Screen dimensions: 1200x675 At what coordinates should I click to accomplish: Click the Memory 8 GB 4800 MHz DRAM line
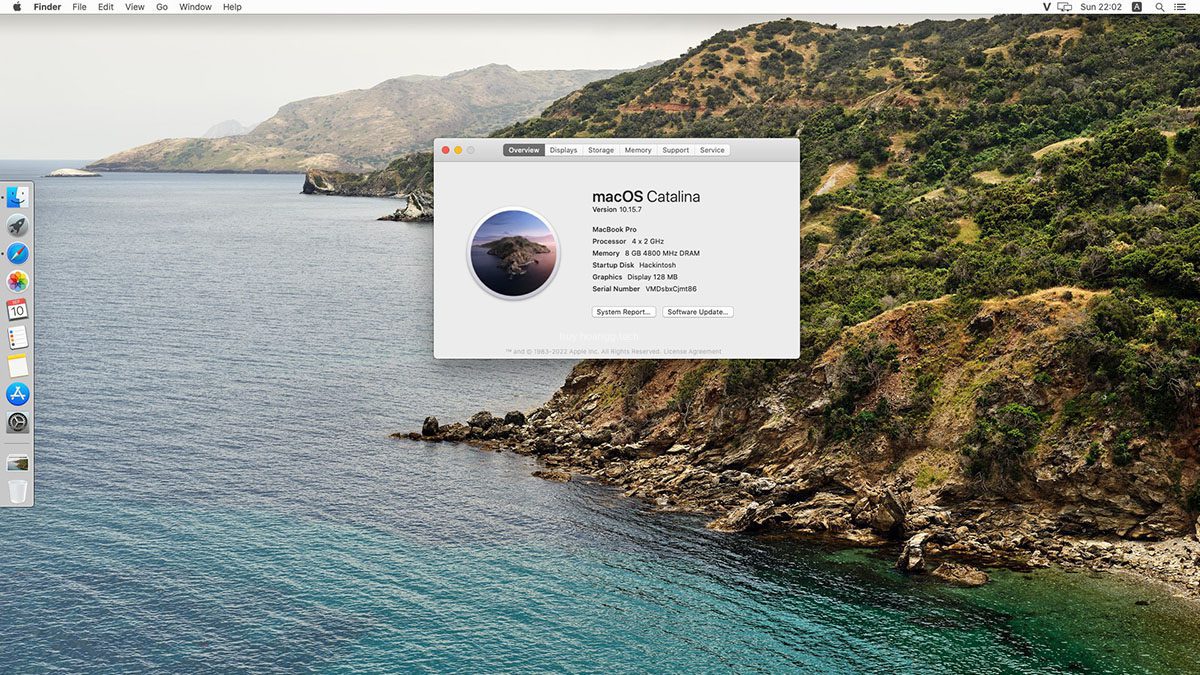point(646,253)
